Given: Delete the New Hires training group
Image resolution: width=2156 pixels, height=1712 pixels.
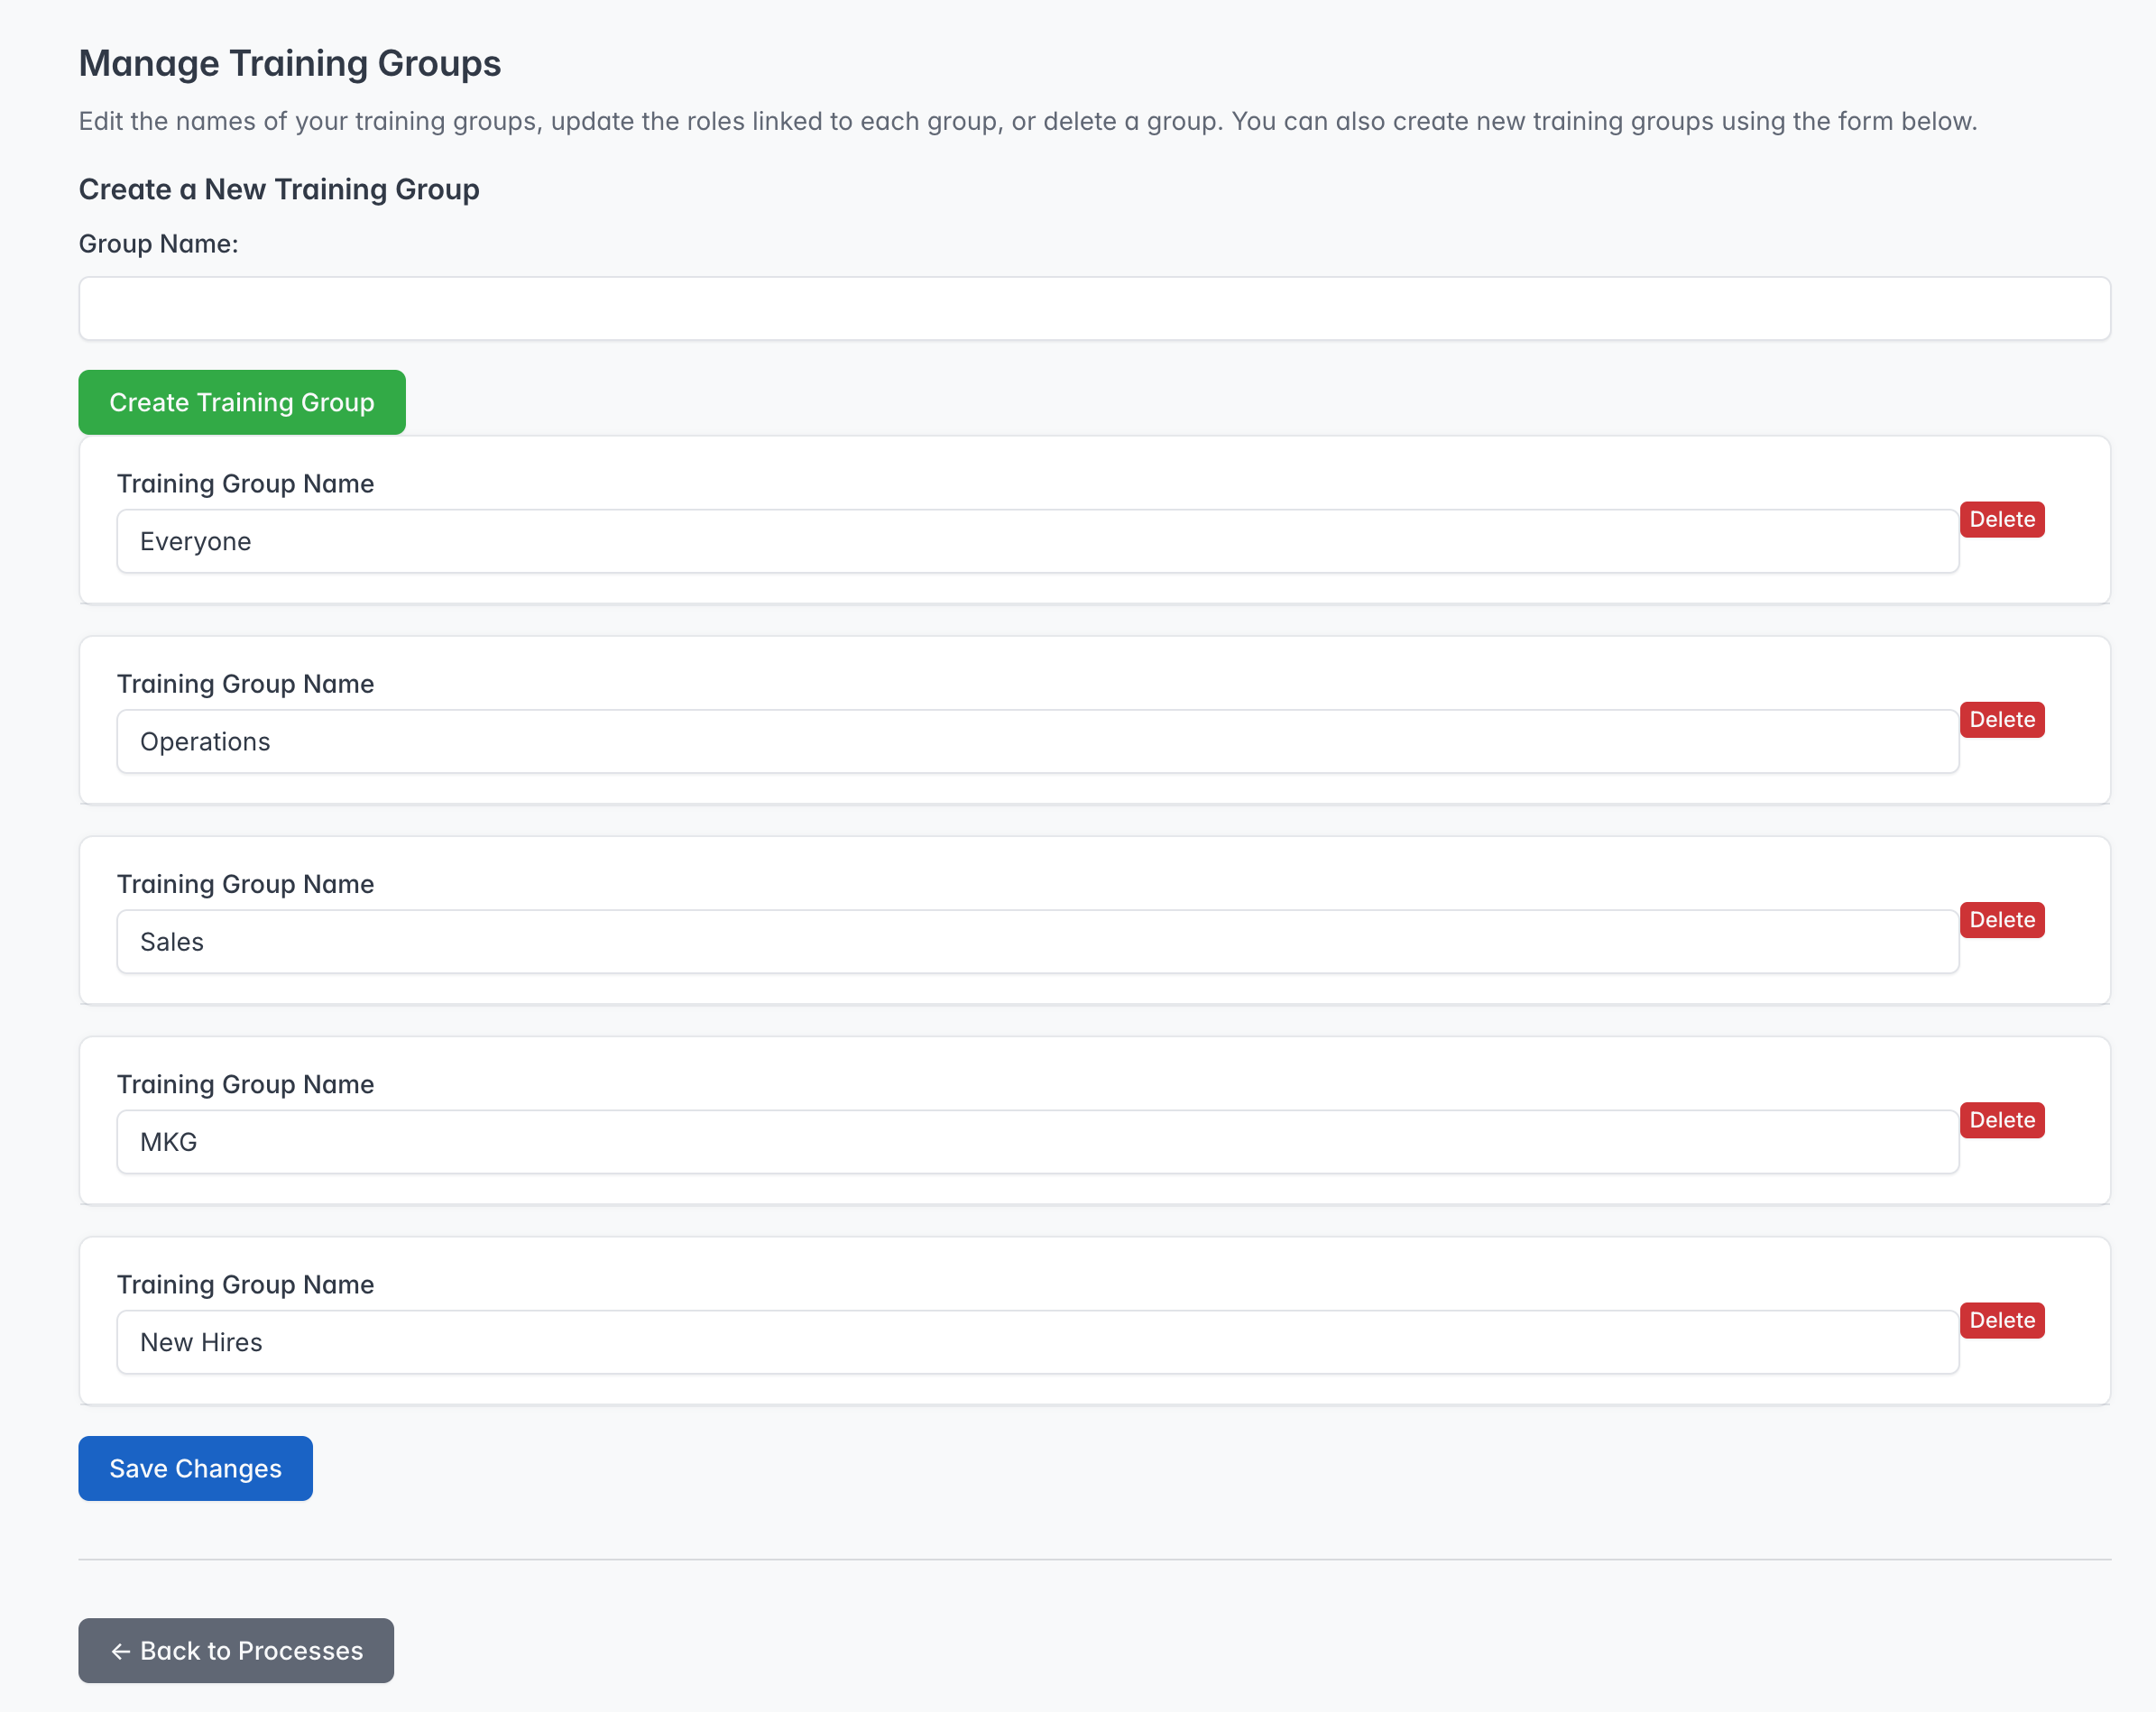Looking at the screenshot, I should pos(2001,1320).
